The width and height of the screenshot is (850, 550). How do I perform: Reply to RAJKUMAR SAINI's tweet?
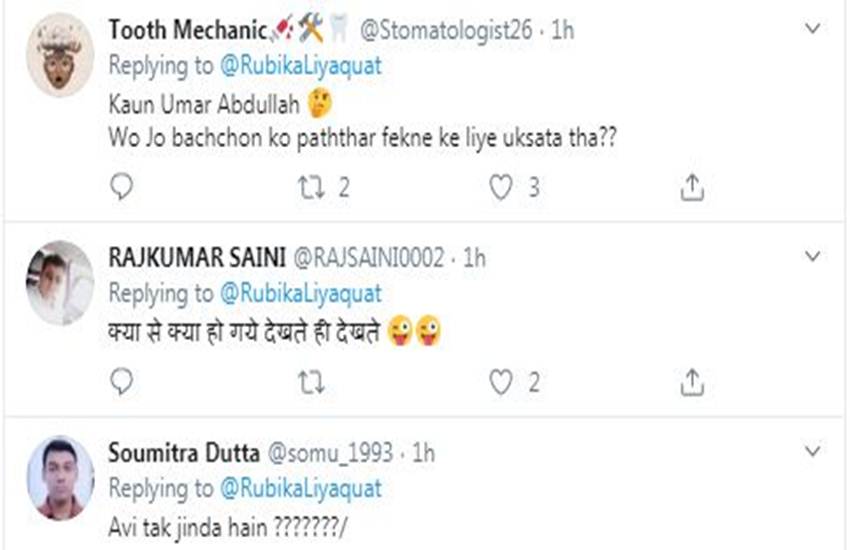pyautogui.click(x=122, y=381)
